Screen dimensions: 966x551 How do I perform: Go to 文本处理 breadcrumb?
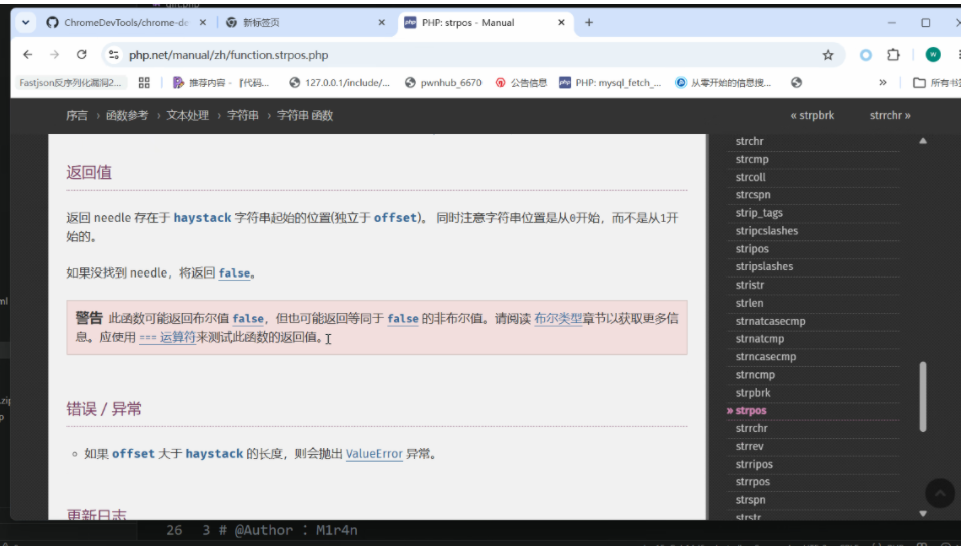coord(187,115)
